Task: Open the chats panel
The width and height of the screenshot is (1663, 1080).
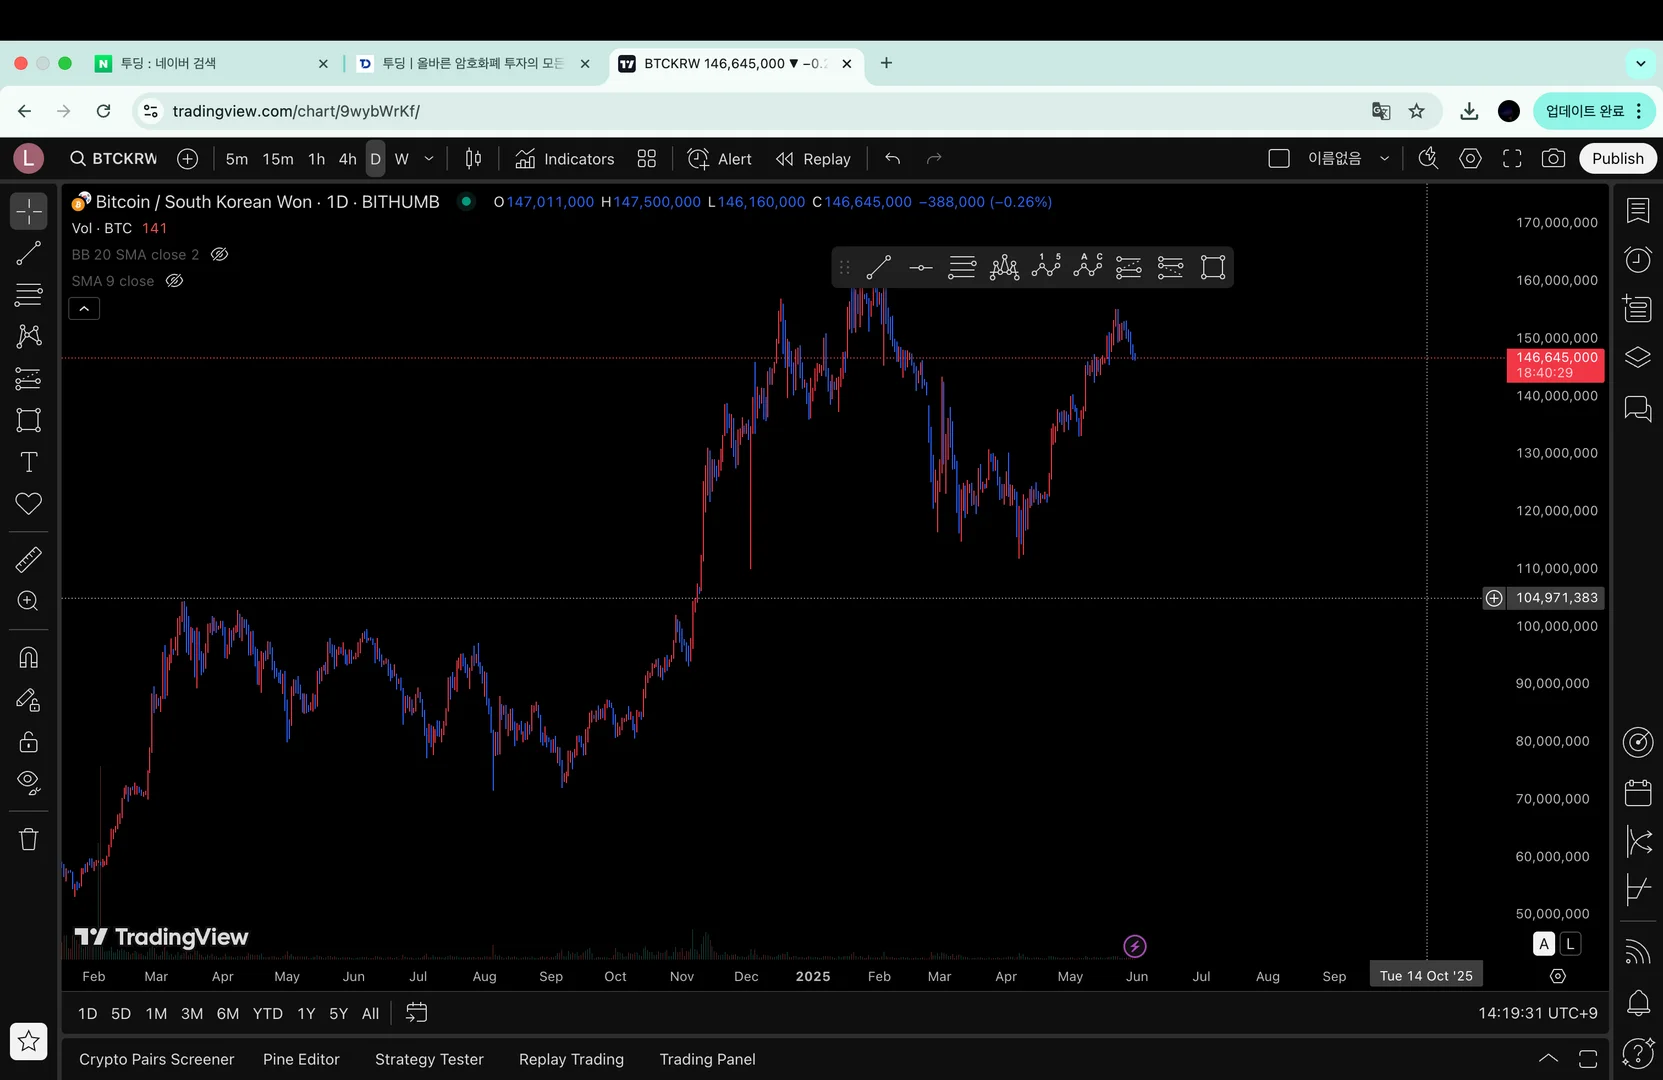Action: 1638,408
